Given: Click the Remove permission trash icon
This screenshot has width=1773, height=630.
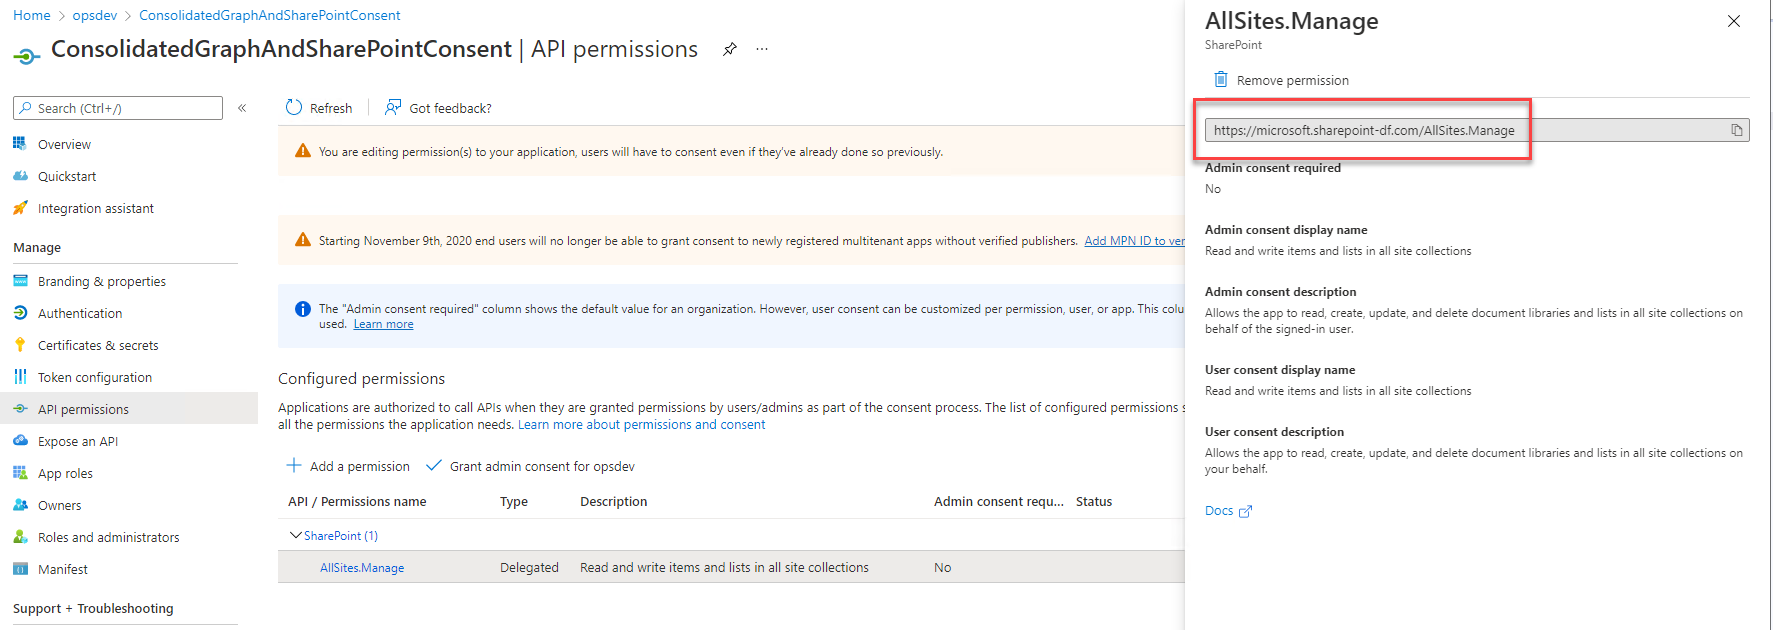Looking at the screenshot, I should tap(1220, 80).
